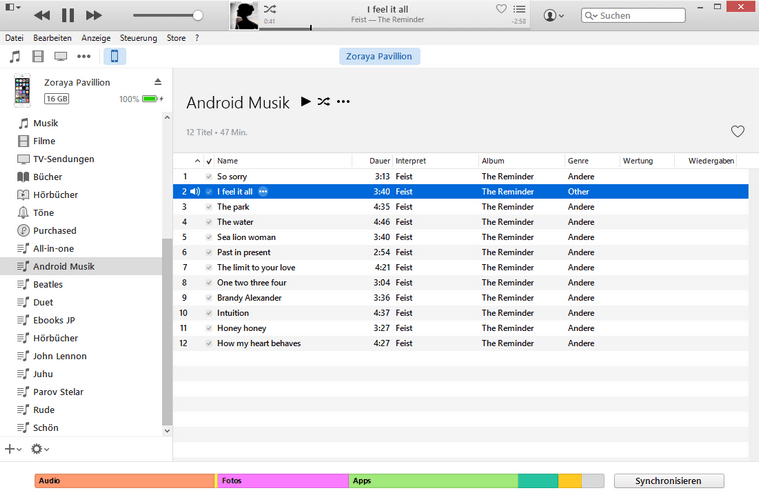Screen dimensions: 759x500
Task: Open the Bearbeiten menu
Action: (x=52, y=38)
